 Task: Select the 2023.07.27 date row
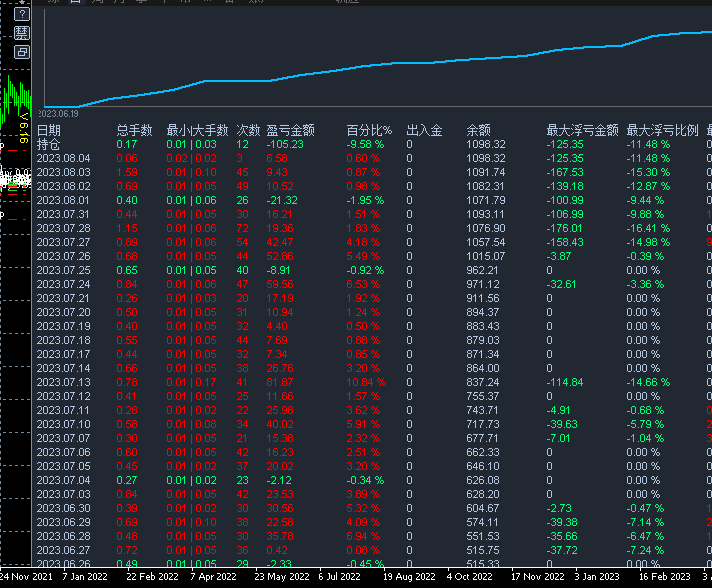(x=64, y=242)
